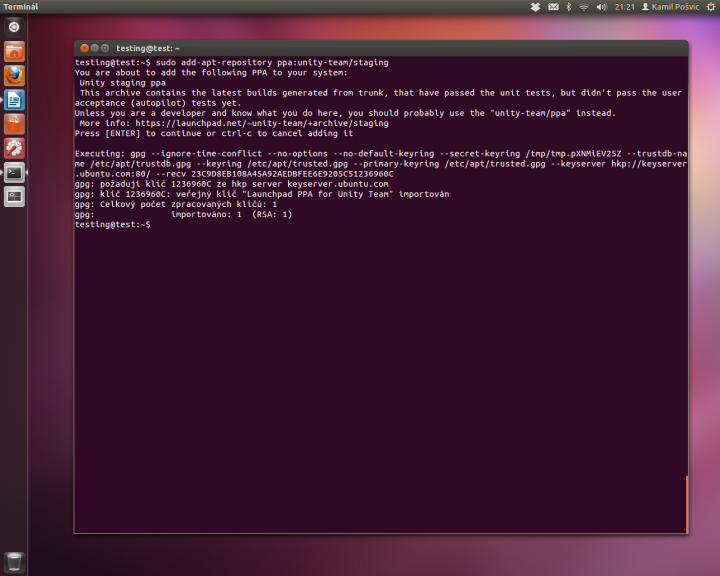Open the mail envelope messaging indicator
This screenshot has width=720, height=576.
(553, 7)
